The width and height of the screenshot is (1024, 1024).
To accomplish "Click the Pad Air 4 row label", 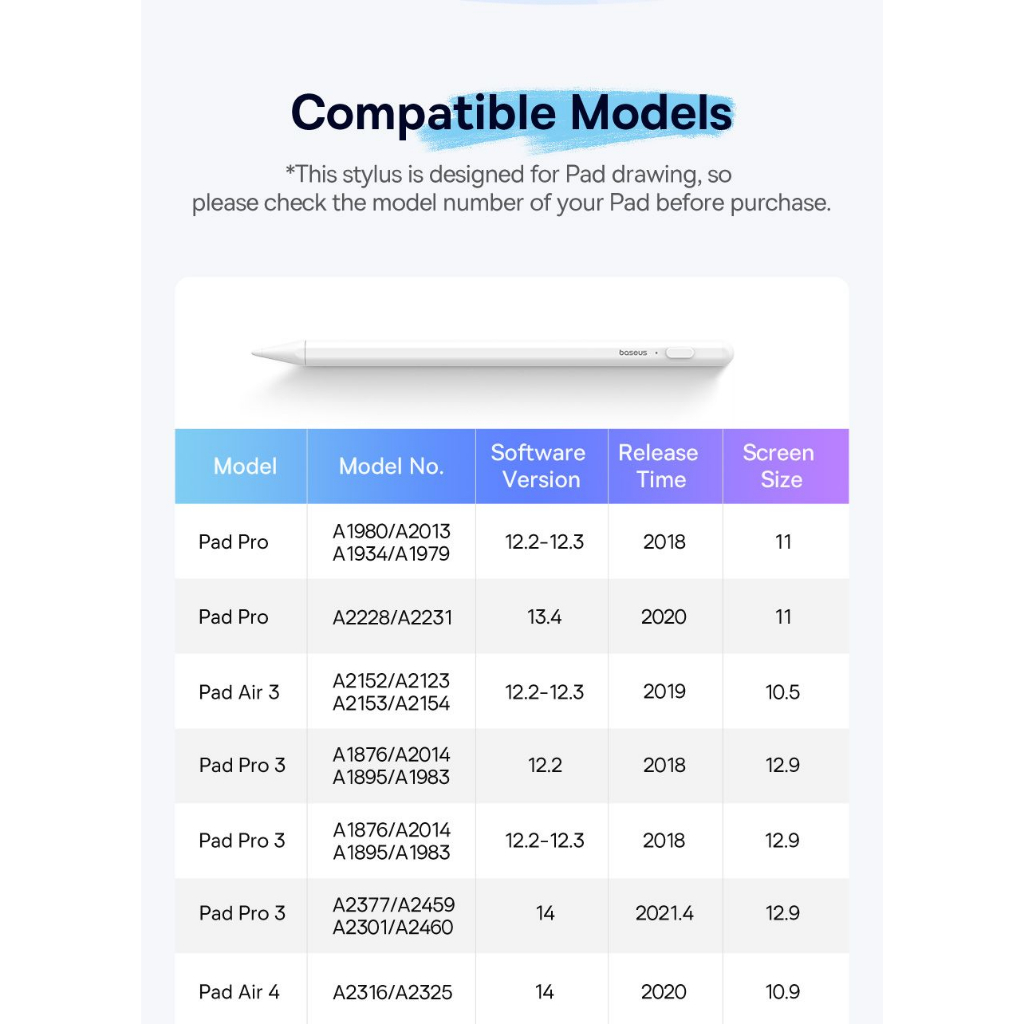I will [239, 992].
